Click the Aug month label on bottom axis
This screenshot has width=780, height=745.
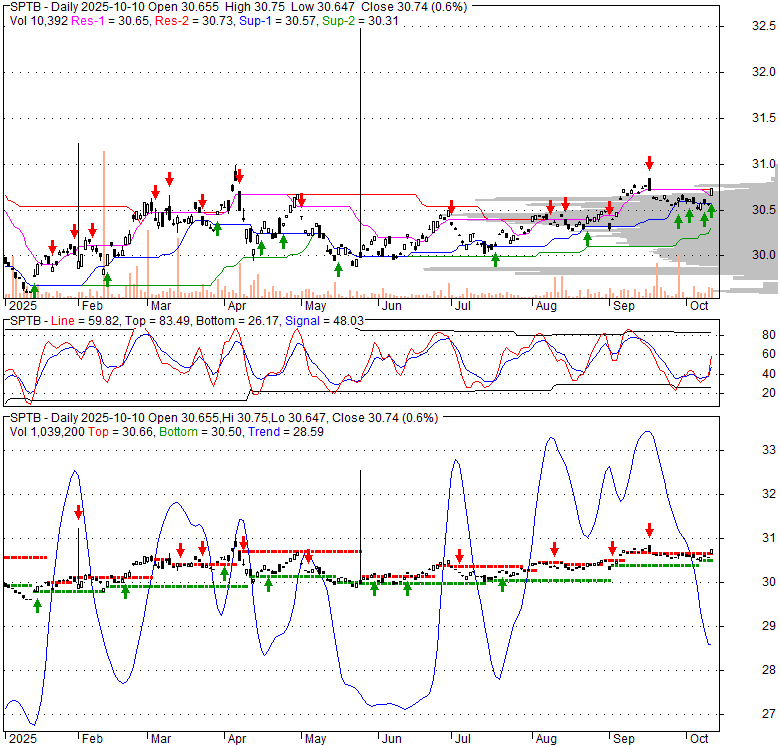(546, 737)
